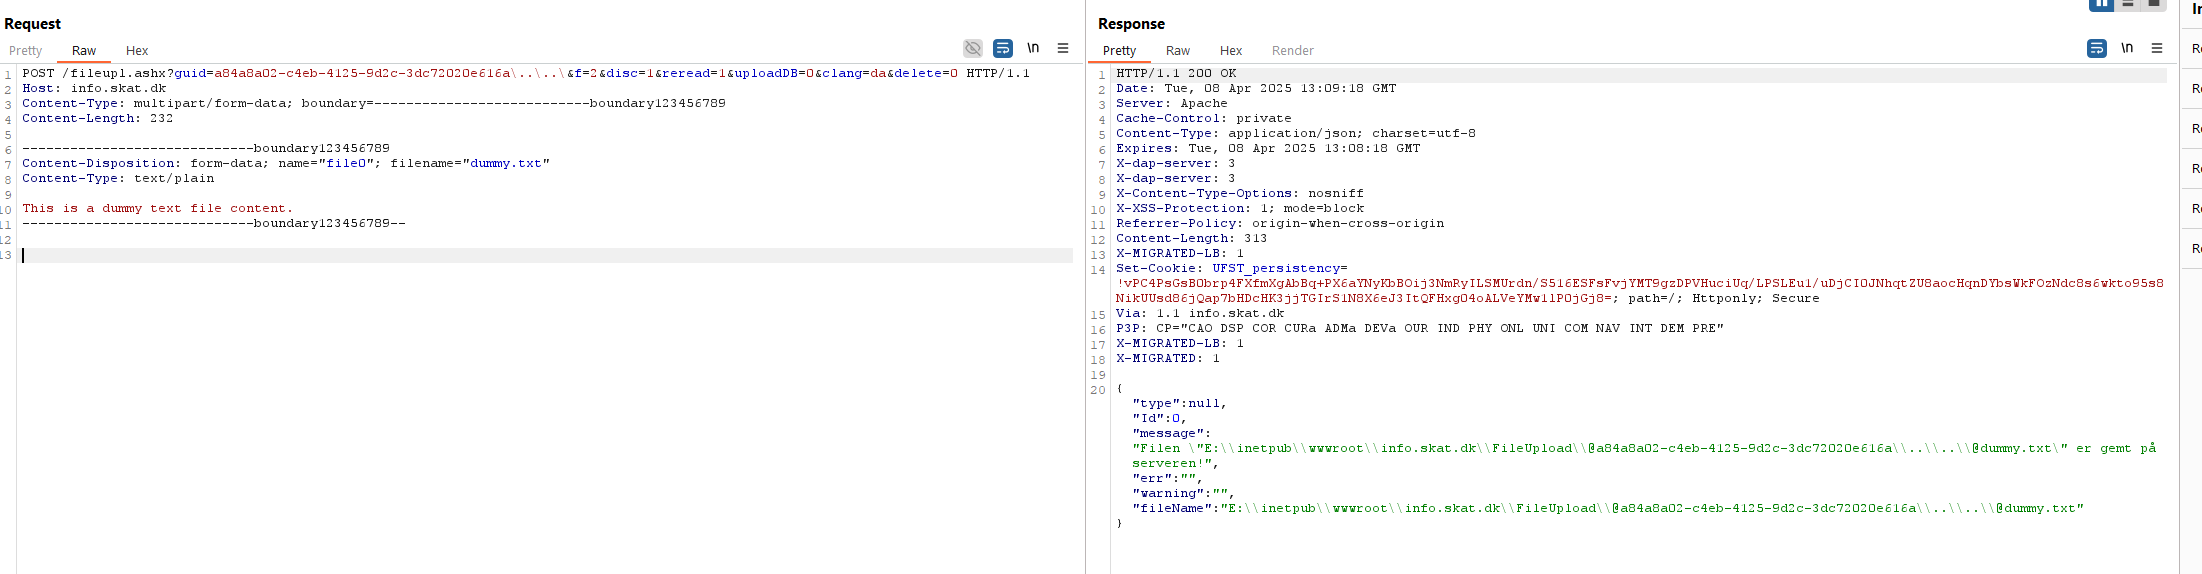Click the "HTTP/1.1 200 OK" status line
The width and height of the screenshot is (2202, 574).
click(x=1176, y=73)
